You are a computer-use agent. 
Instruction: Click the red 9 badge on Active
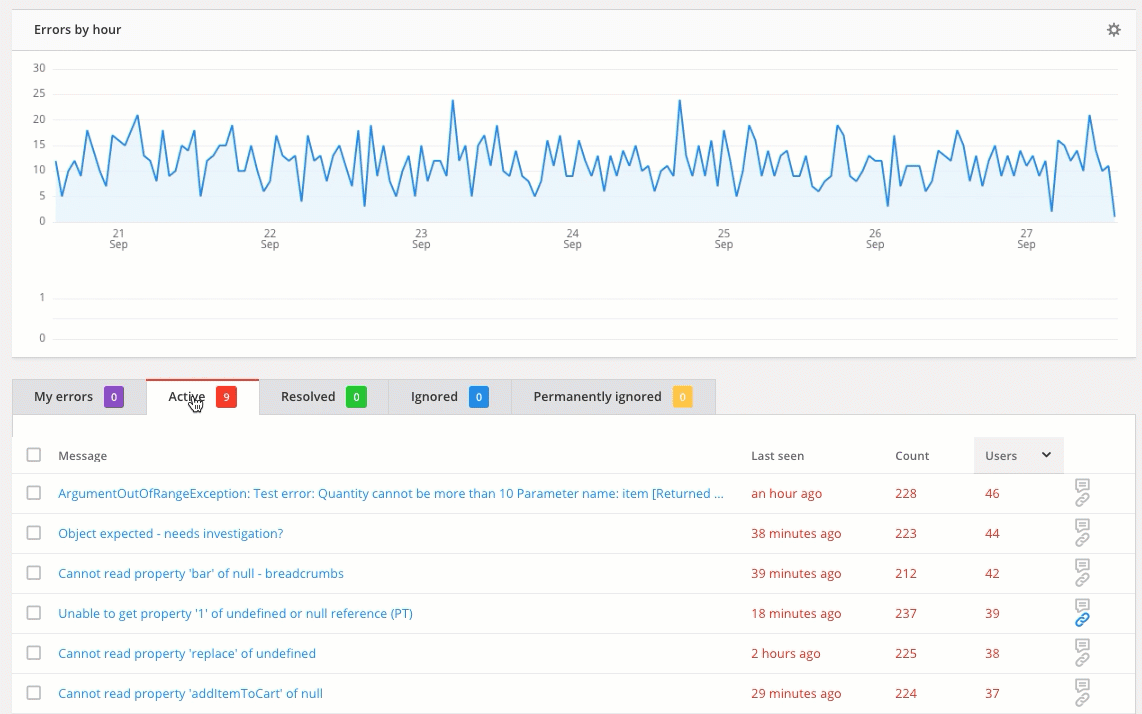[x=227, y=397]
